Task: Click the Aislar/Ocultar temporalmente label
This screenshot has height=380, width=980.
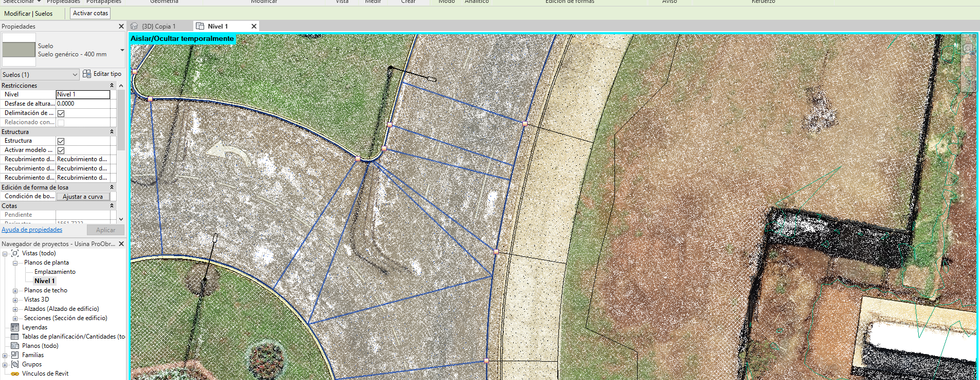Action: [x=182, y=39]
